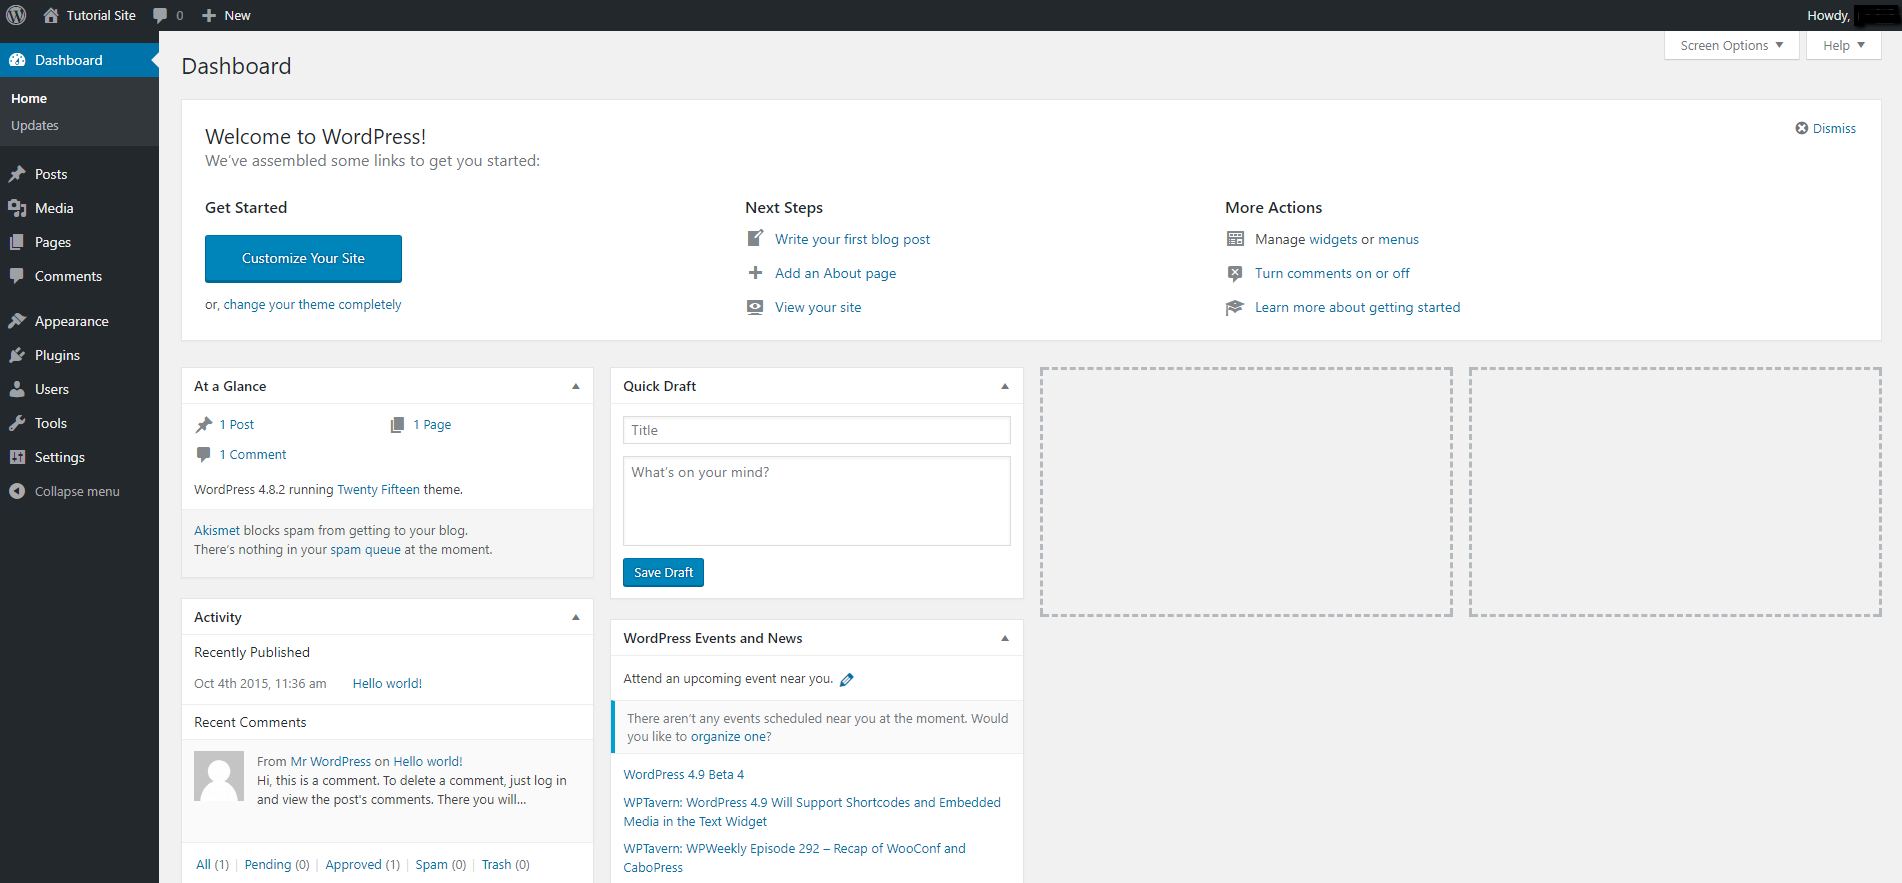Viewport: 1902px width, 883px height.
Task: Collapse the Quick Draft widget
Action: 1005,386
